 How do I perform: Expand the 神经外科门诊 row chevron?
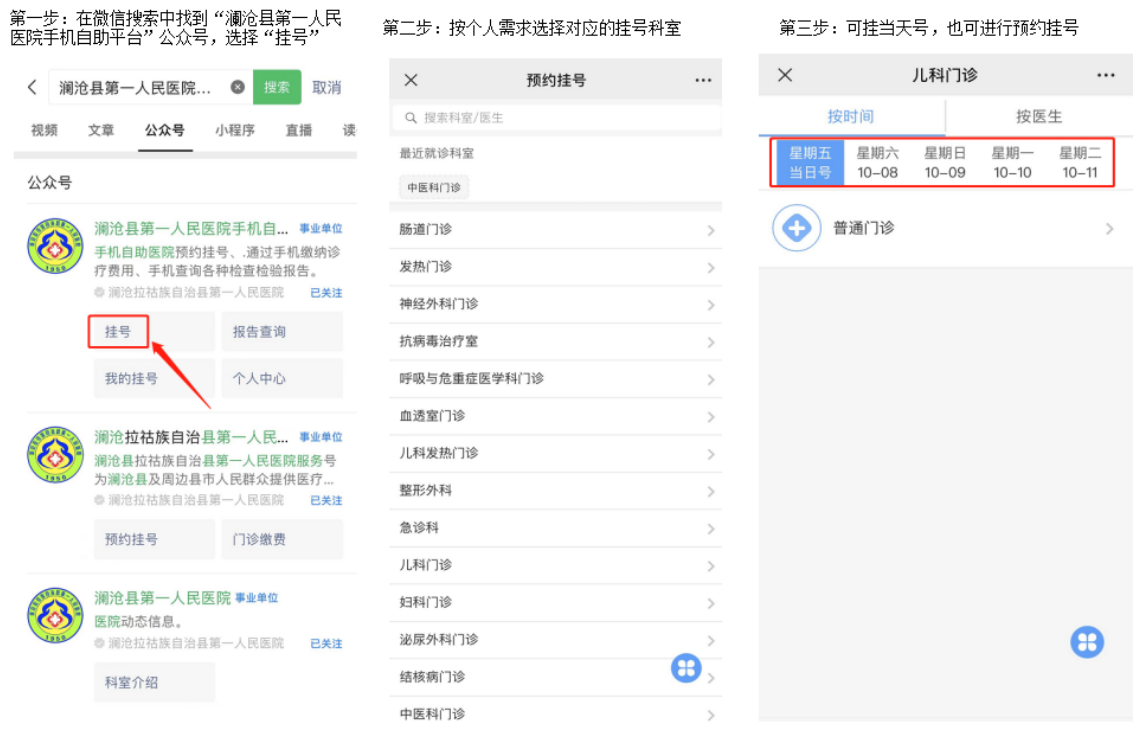(x=710, y=305)
